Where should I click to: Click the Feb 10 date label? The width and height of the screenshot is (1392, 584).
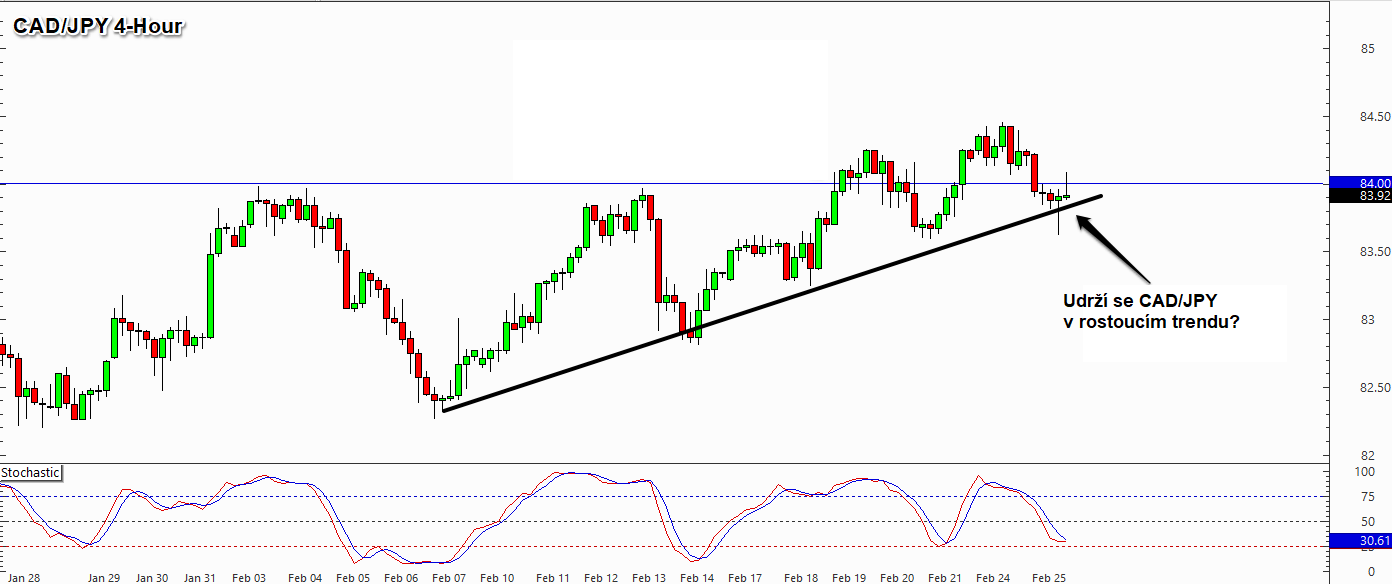coord(497,578)
